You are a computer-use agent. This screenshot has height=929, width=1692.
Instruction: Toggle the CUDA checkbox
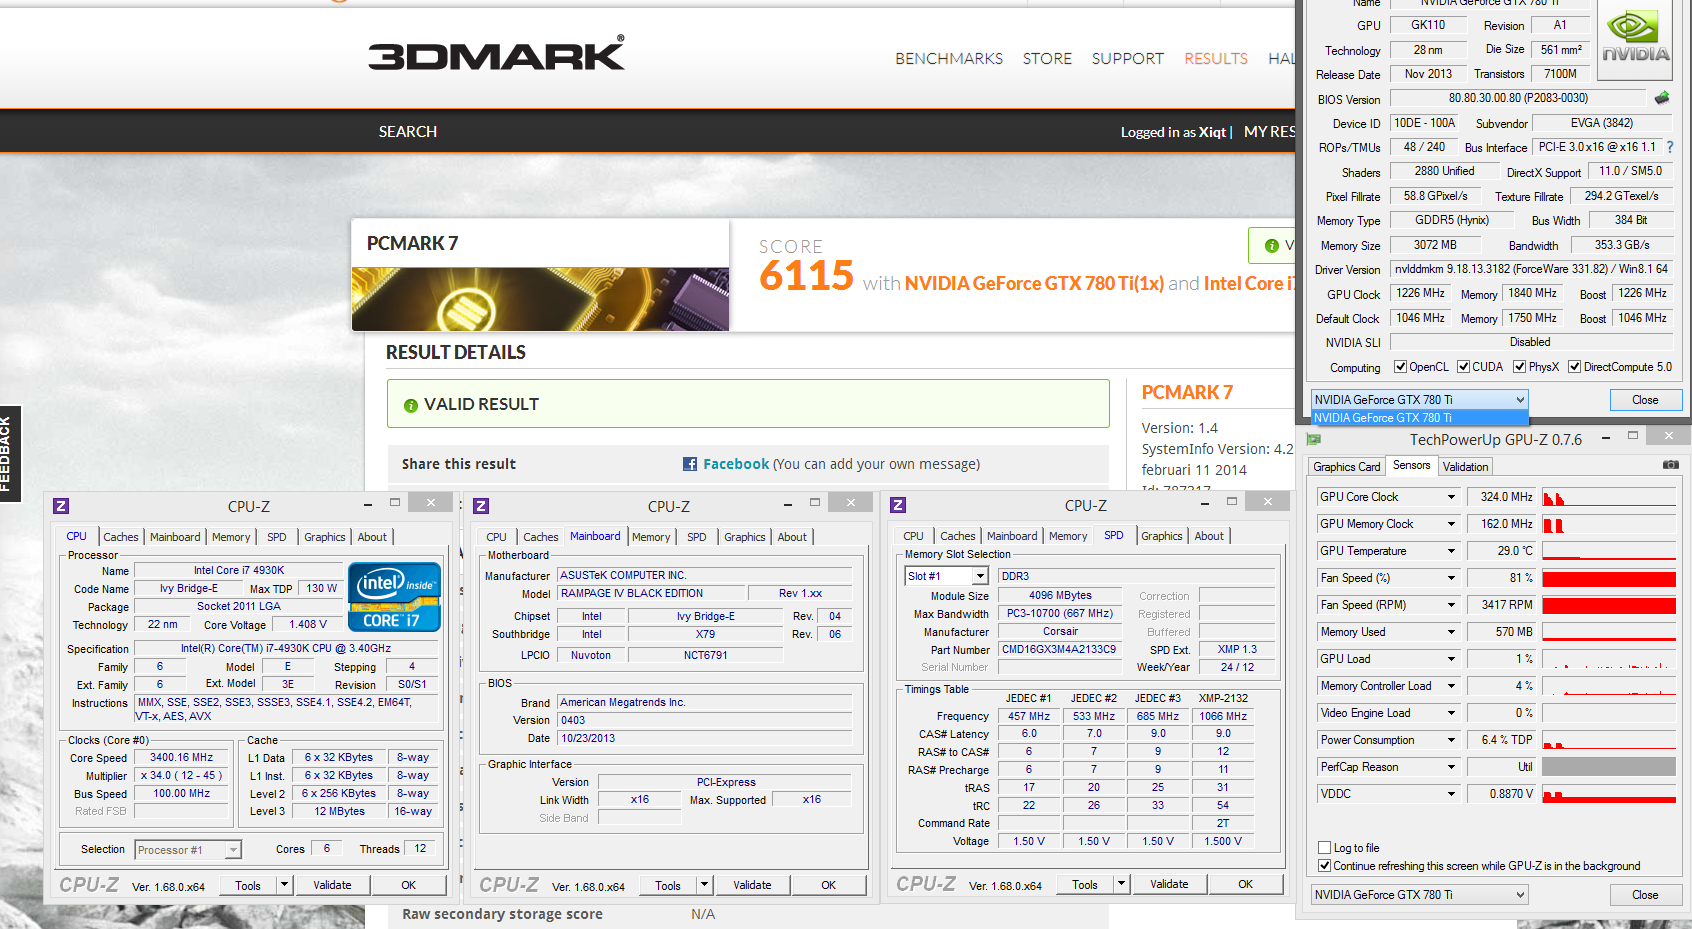pos(1464,367)
